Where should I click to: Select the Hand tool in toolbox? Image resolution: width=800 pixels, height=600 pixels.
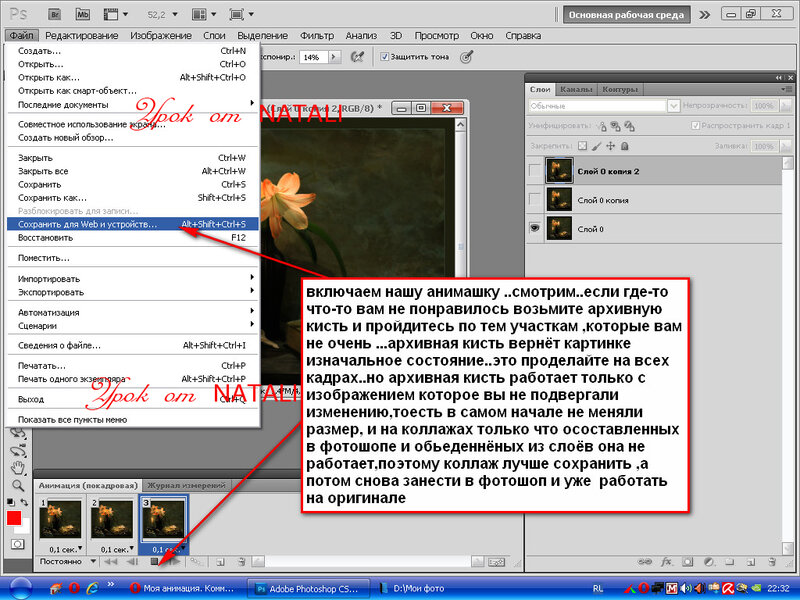click(16, 466)
